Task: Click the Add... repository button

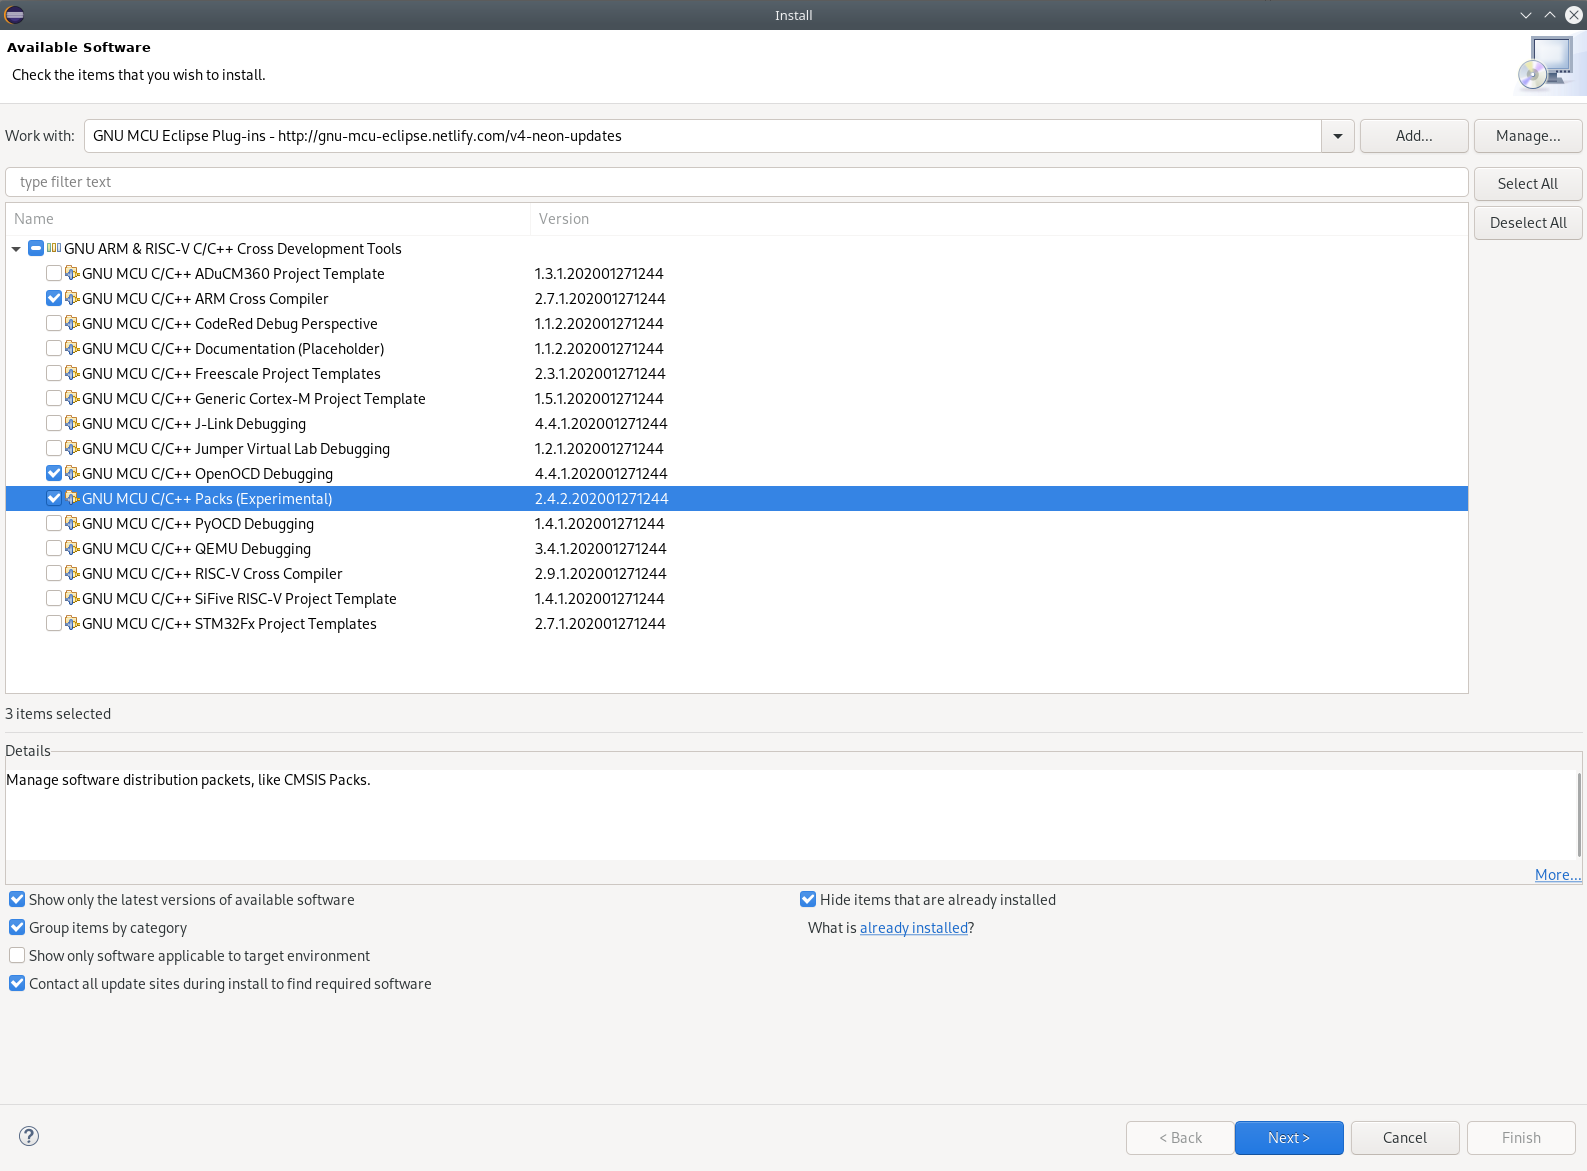Action: 1414,136
